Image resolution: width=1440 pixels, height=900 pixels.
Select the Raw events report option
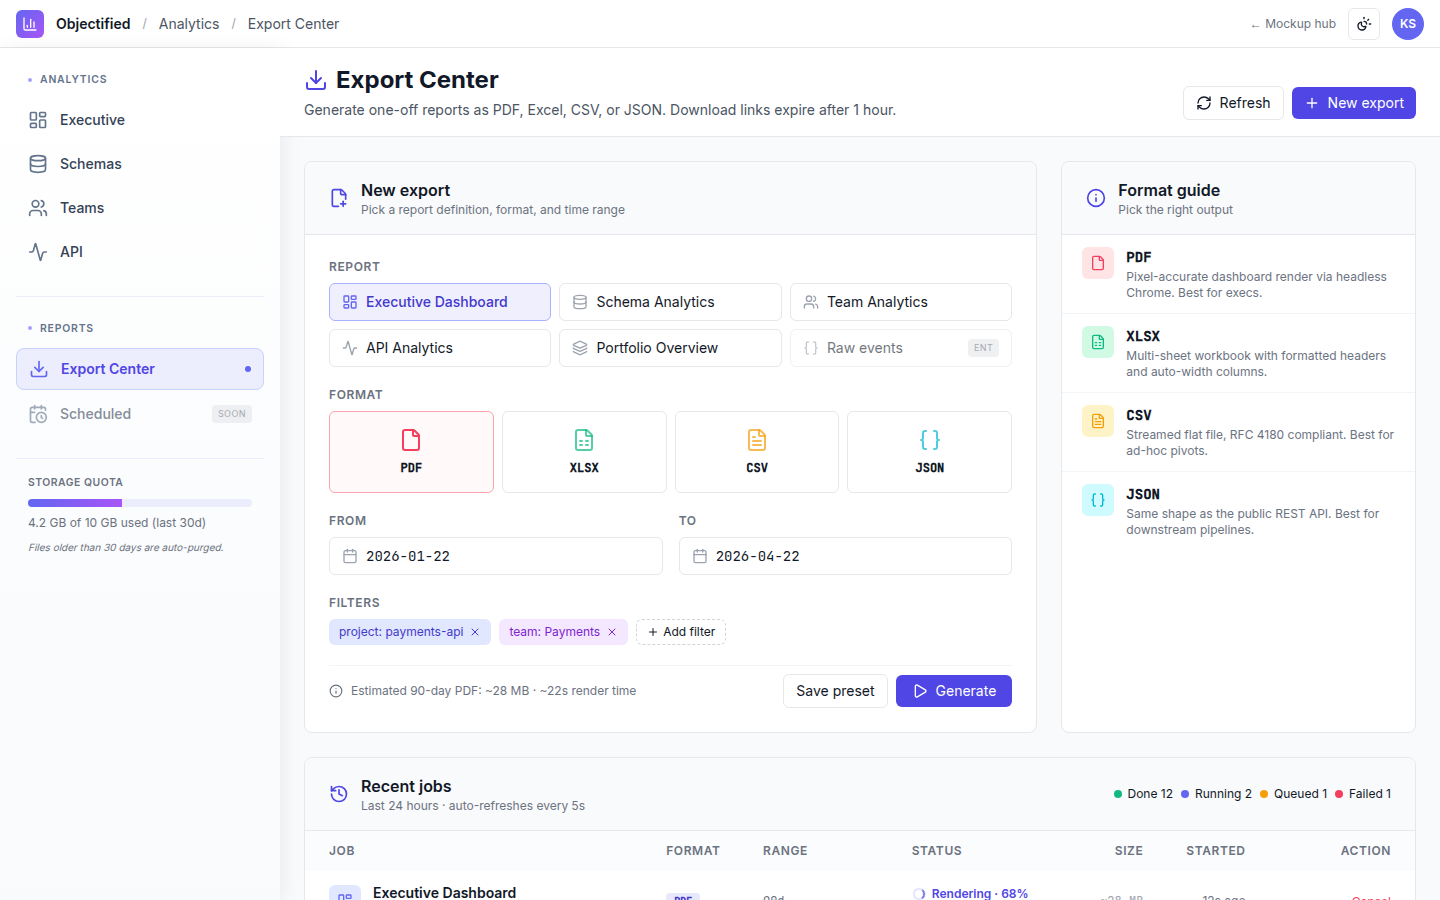[901, 348]
